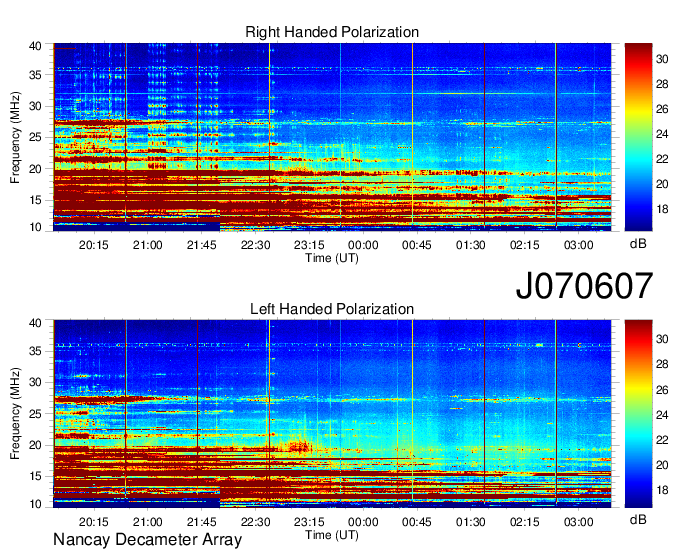
Task: Click the Left Handed Polarization spectrogram
Action: pyautogui.click(x=332, y=414)
